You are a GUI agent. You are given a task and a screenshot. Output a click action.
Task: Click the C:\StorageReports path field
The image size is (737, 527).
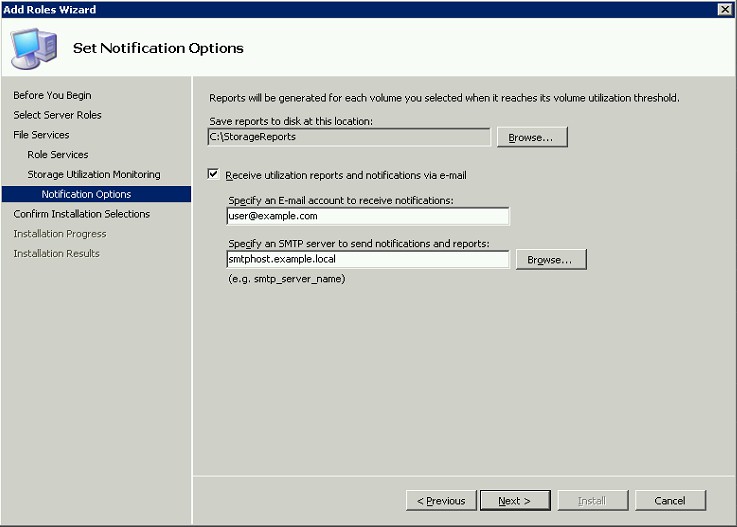349,137
